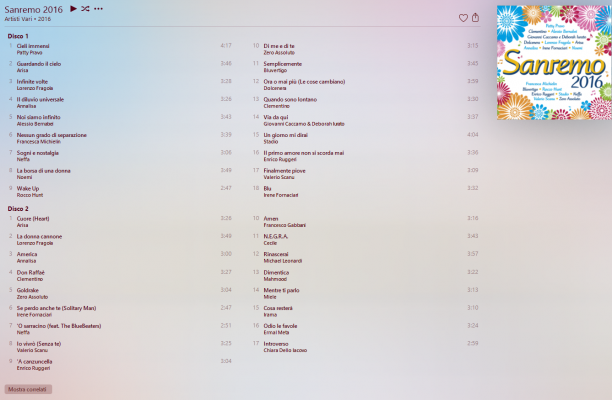This screenshot has width=612, height=400.
Task: Select track Cosa resterà
Action: (x=278, y=308)
